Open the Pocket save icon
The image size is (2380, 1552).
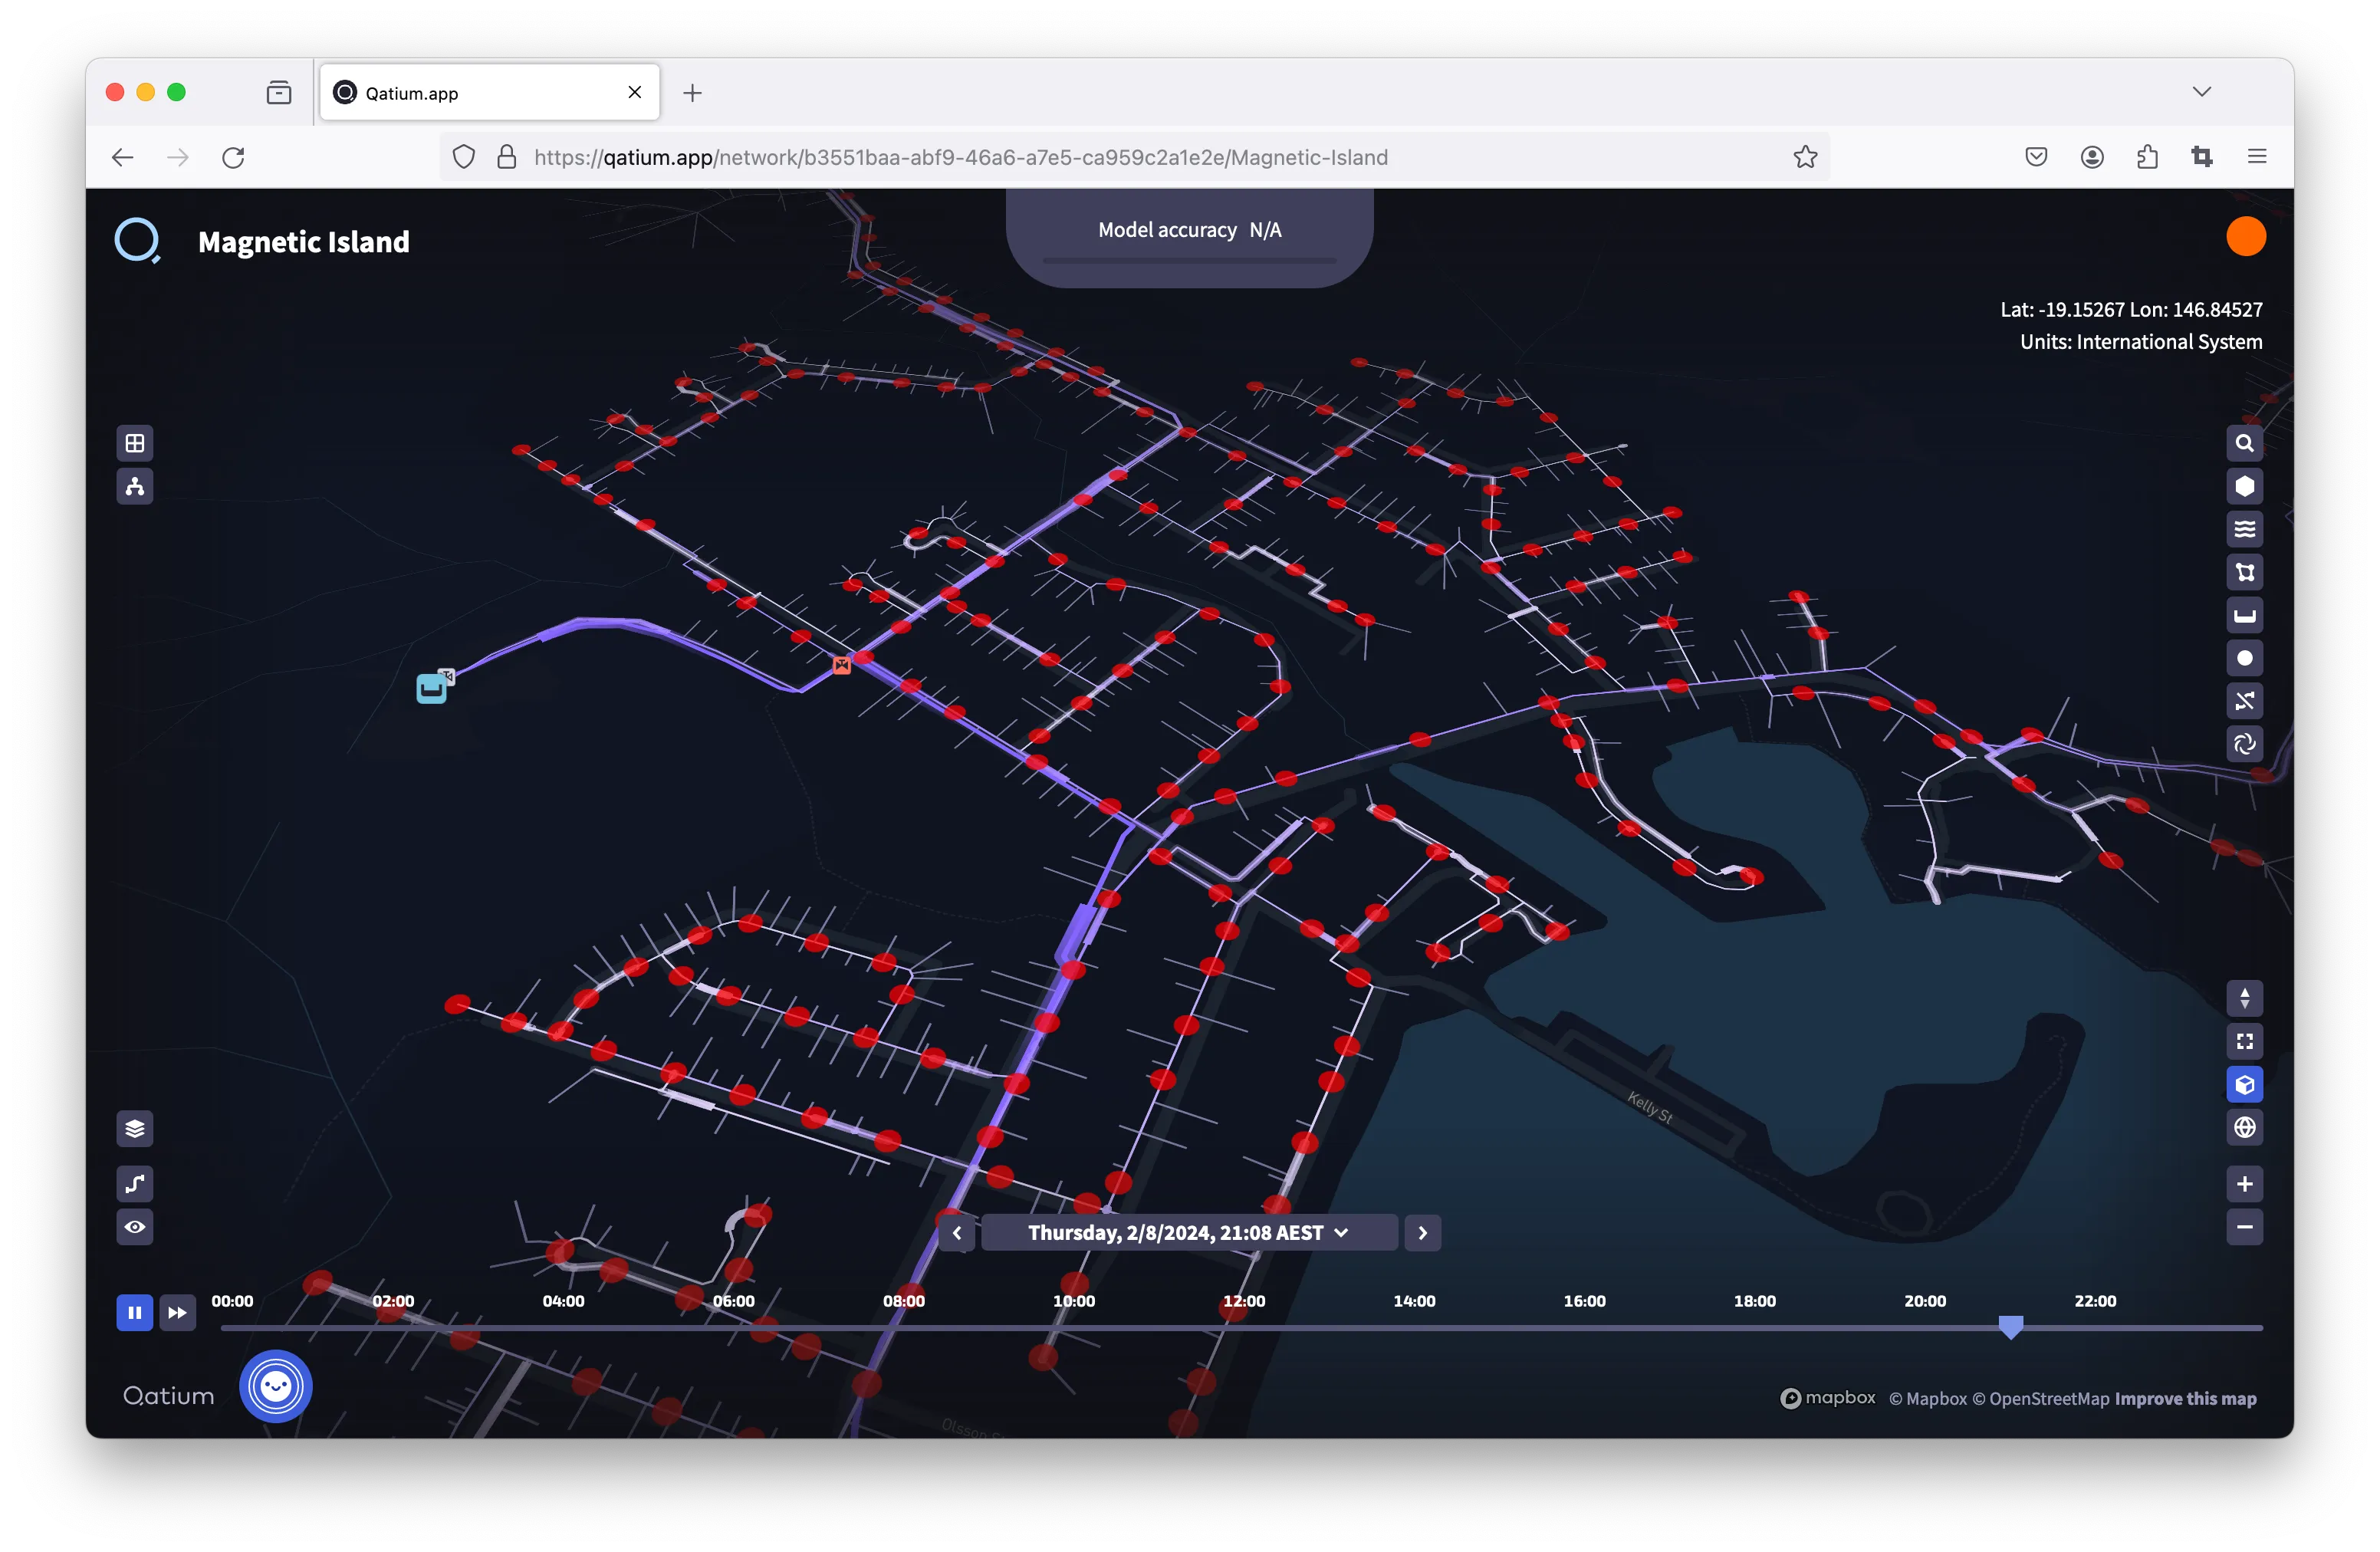click(2036, 156)
